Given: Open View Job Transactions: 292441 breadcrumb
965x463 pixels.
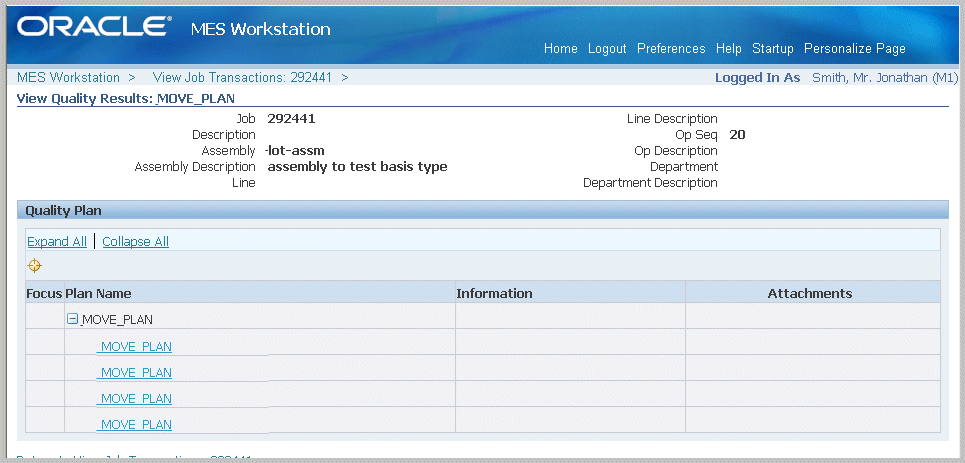Looking at the screenshot, I should coord(242,78).
